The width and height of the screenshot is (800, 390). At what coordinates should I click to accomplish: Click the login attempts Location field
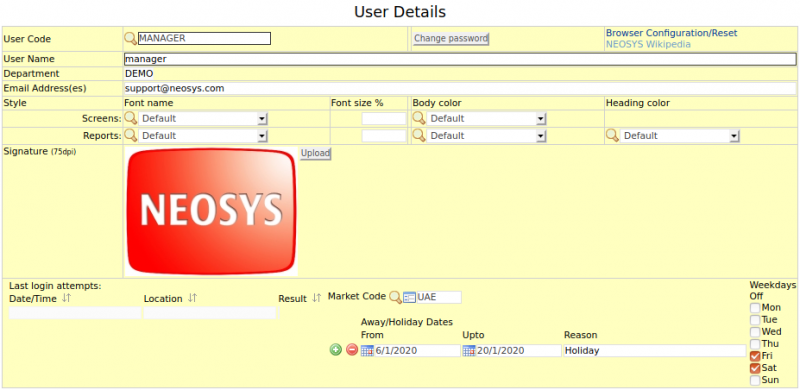(x=209, y=313)
